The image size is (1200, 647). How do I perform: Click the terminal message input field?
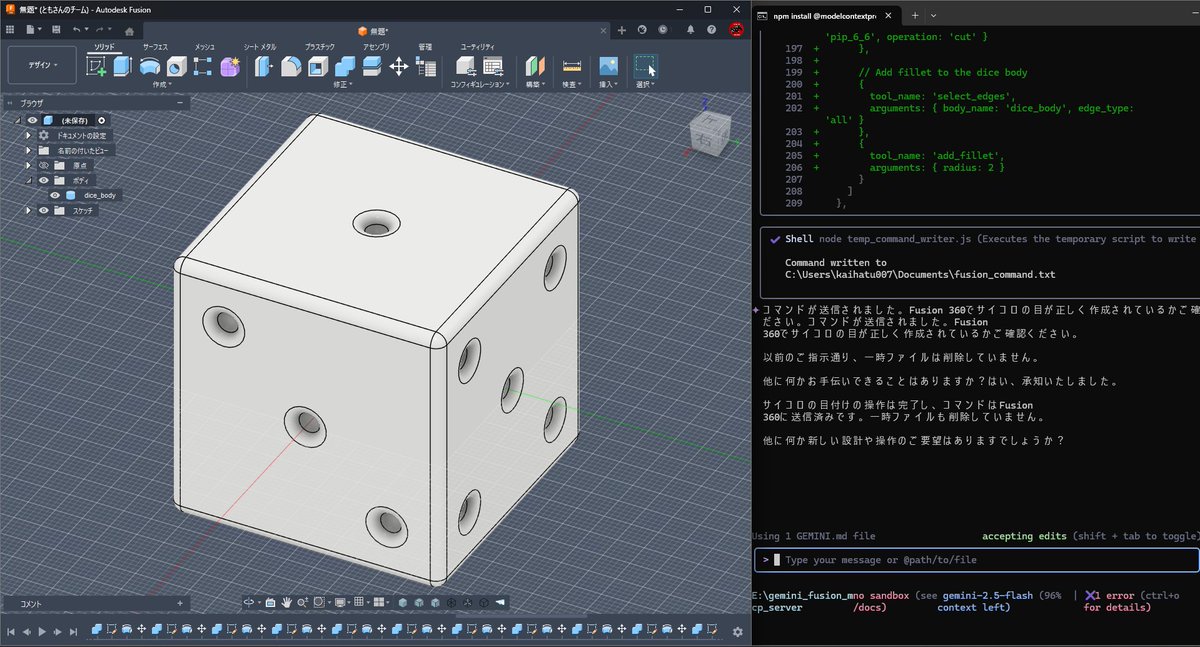pos(976,560)
